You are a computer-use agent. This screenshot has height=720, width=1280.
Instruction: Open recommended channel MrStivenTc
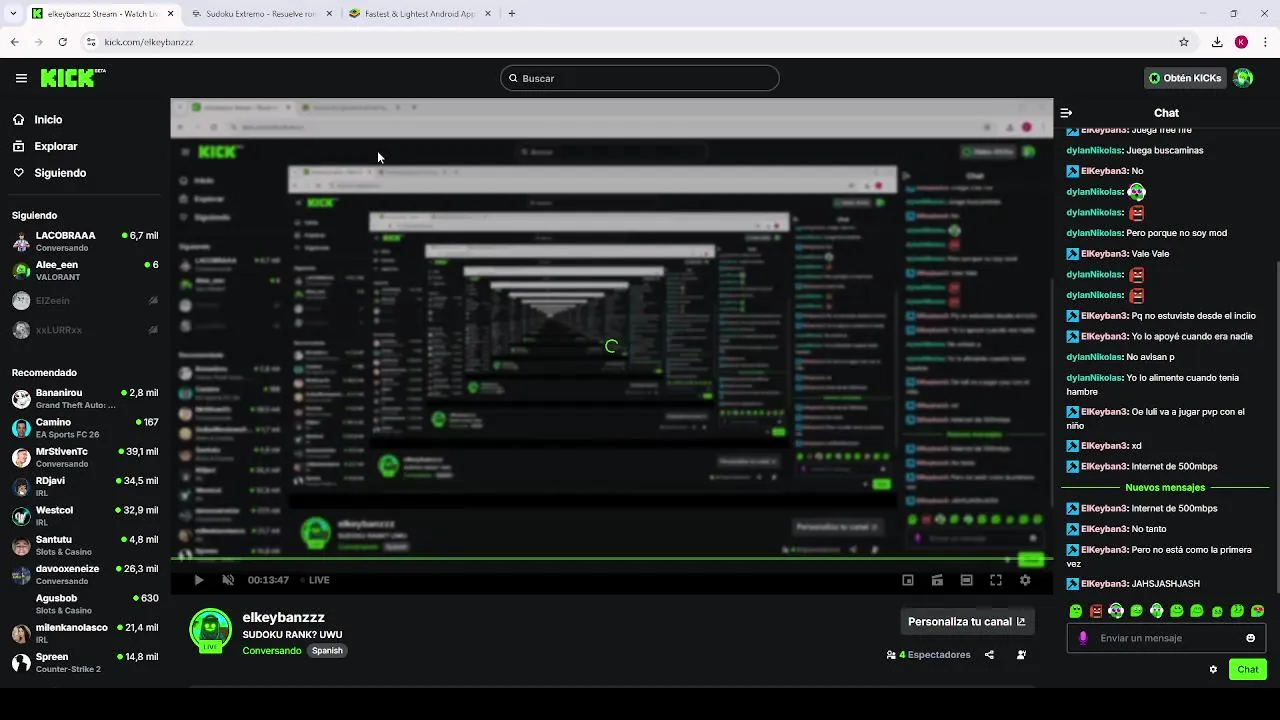pyautogui.click(x=85, y=457)
